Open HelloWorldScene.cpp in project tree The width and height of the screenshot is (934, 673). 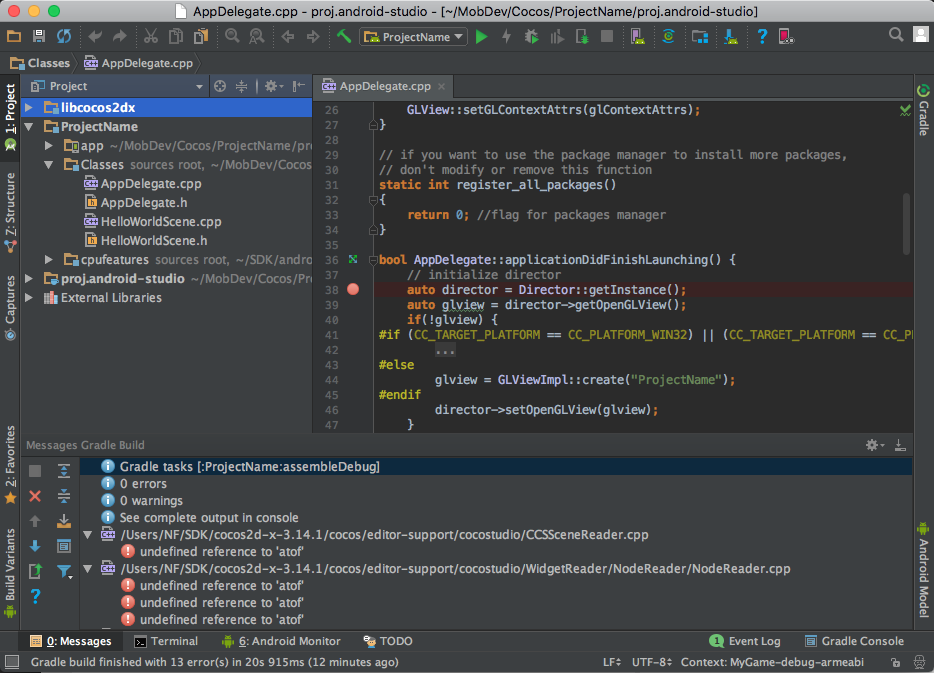(x=161, y=222)
